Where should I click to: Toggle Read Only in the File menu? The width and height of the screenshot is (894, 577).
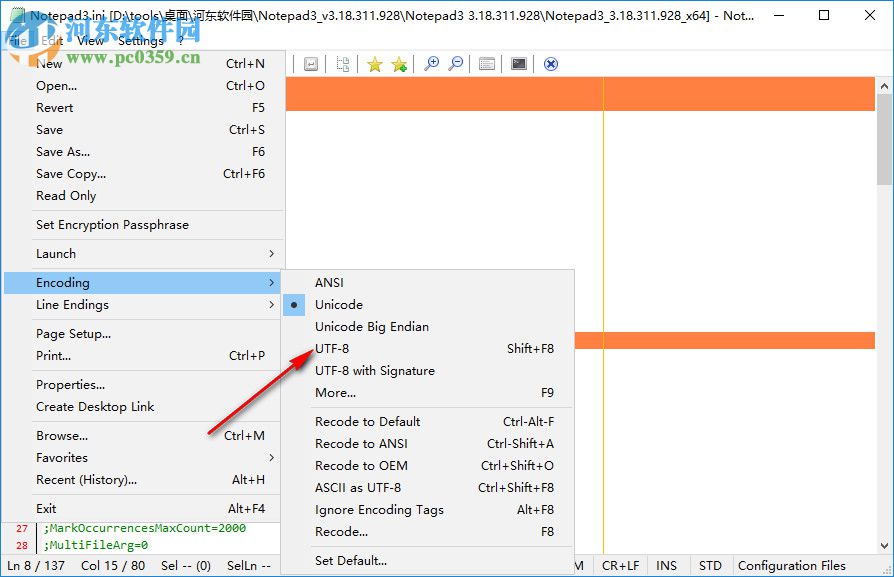[x=142, y=196]
